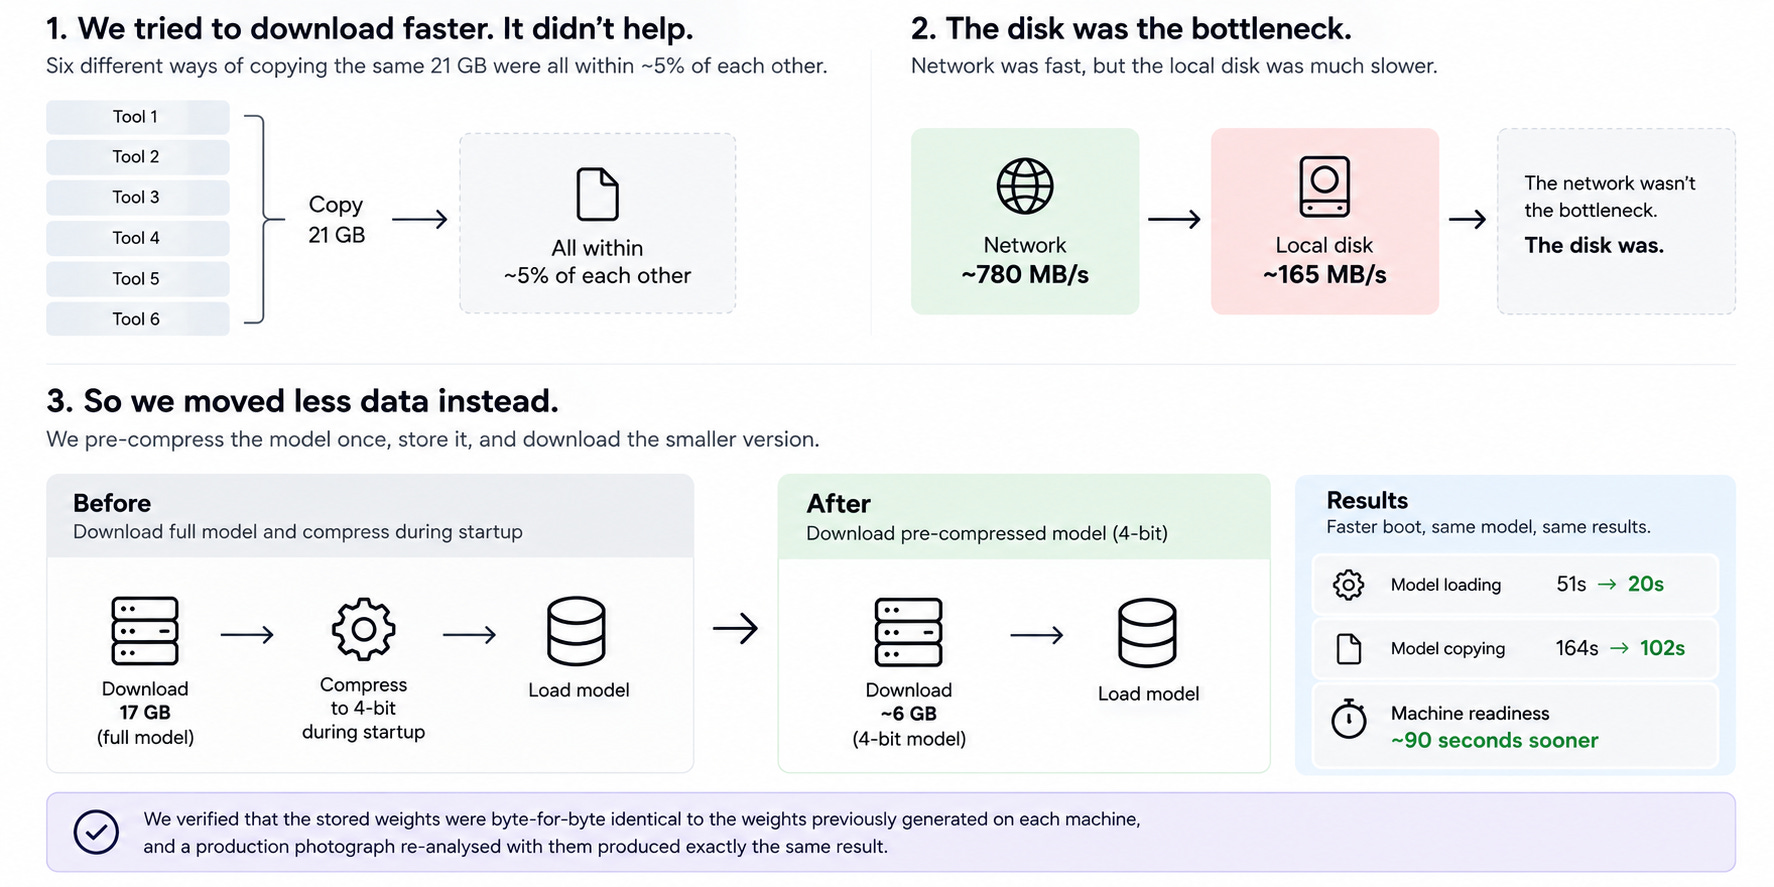Click the gear icon beside Model loading

1349,585
